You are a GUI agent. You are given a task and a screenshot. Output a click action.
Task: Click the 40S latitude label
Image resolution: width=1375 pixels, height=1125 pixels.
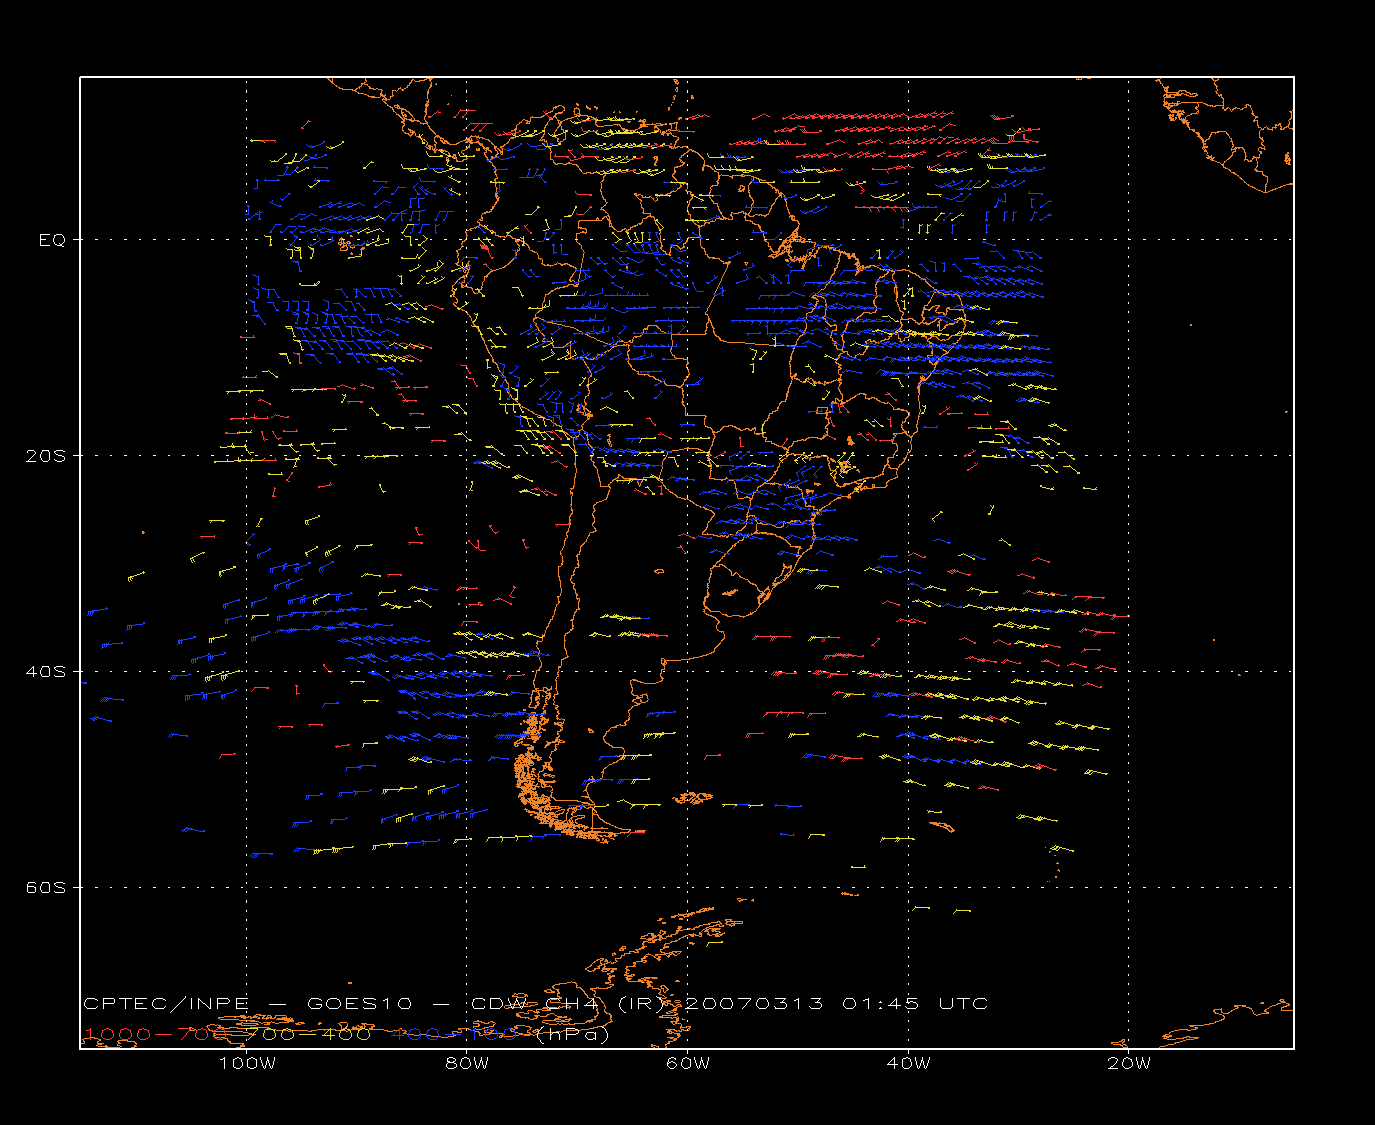pos(46,671)
